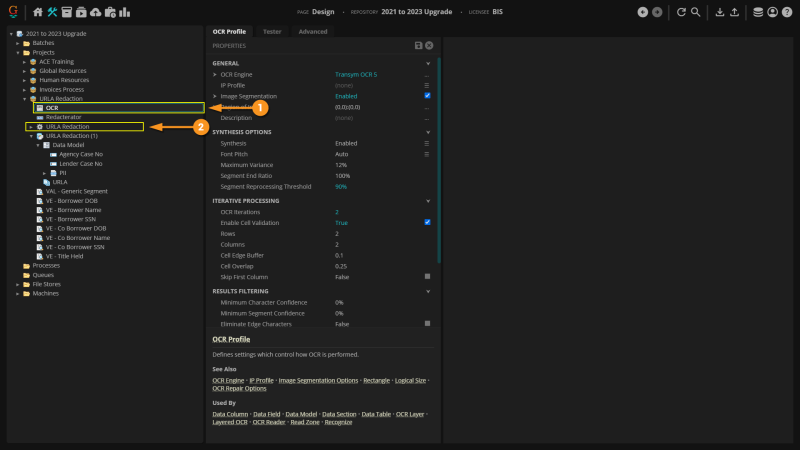800x450 pixels.
Task: Select the VE - Borrower SSN item
Action: (x=70, y=219)
